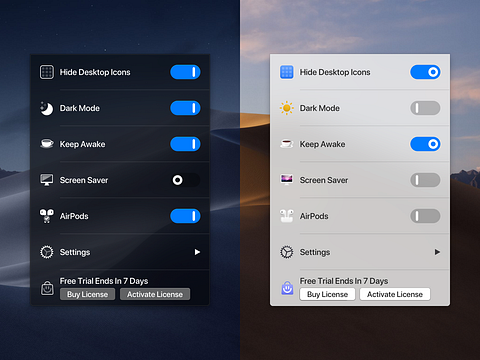Click the grid icon in the dark panel

click(x=47, y=72)
